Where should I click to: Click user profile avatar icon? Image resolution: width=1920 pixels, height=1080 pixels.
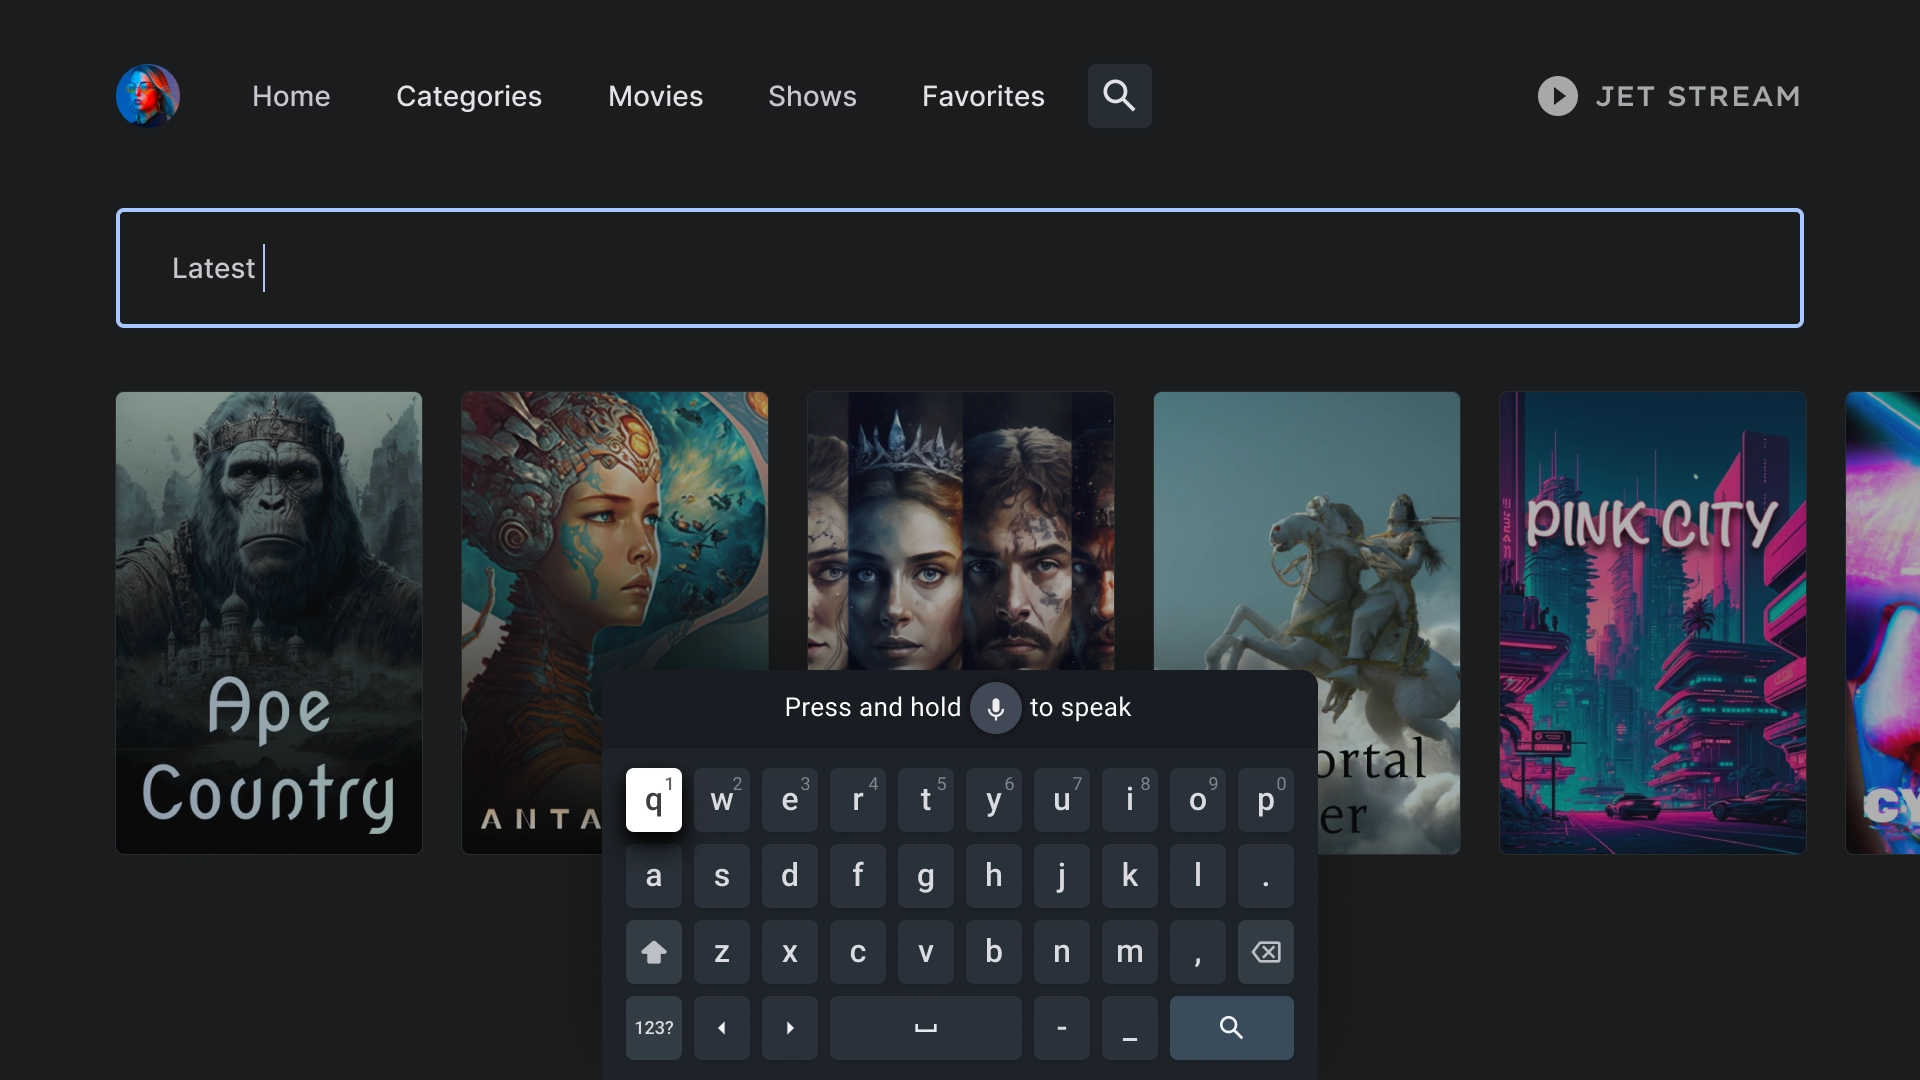pos(148,96)
